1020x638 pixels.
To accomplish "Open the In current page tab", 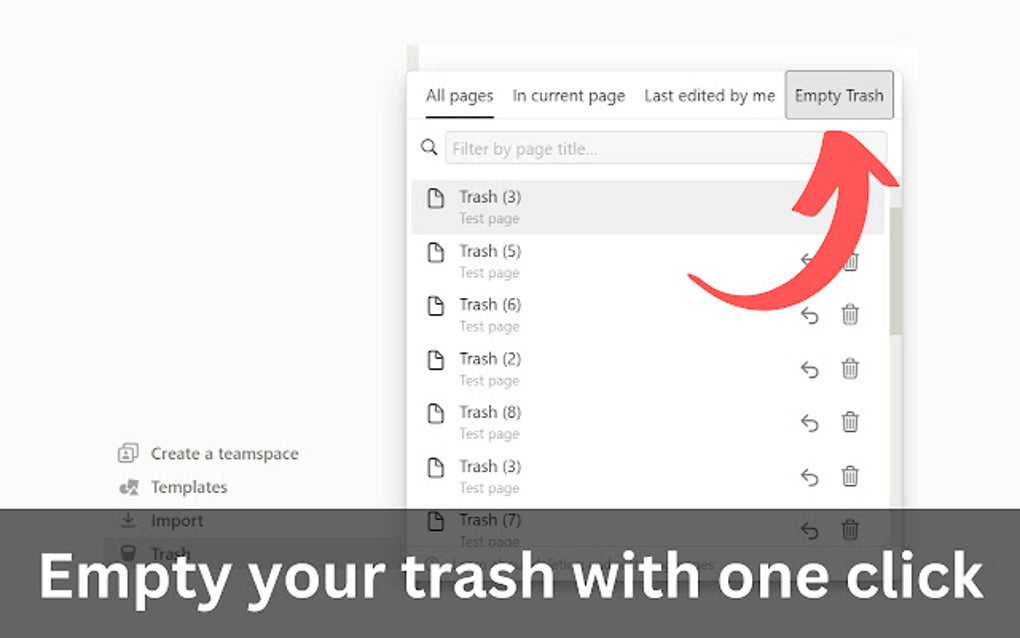I will coord(569,96).
